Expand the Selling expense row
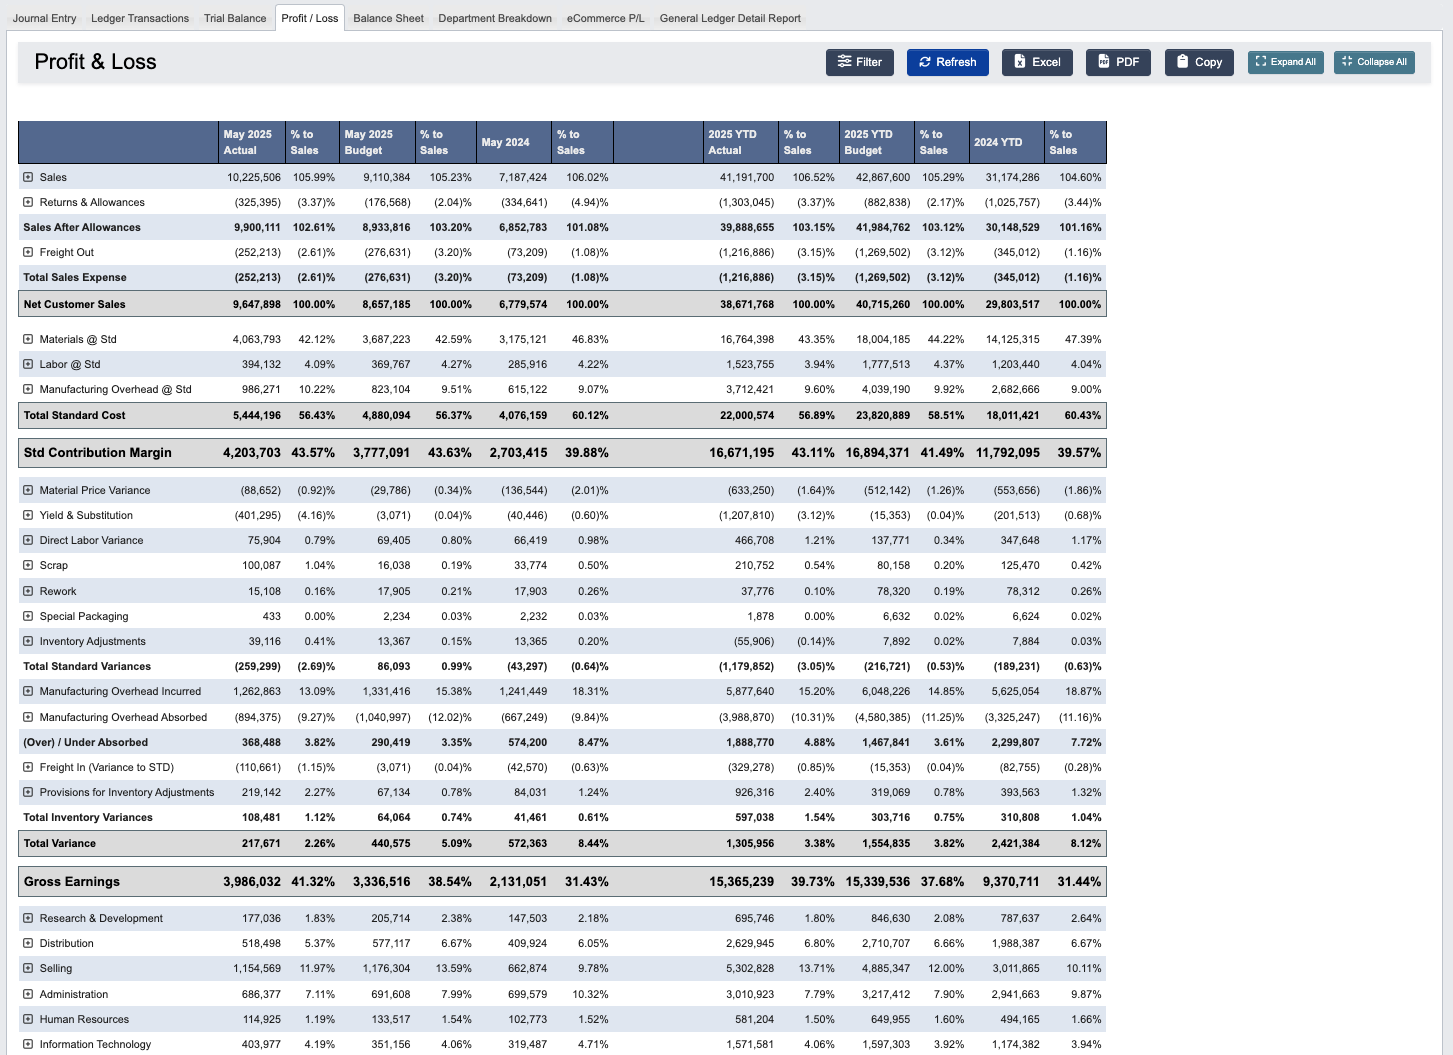 (x=27, y=968)
